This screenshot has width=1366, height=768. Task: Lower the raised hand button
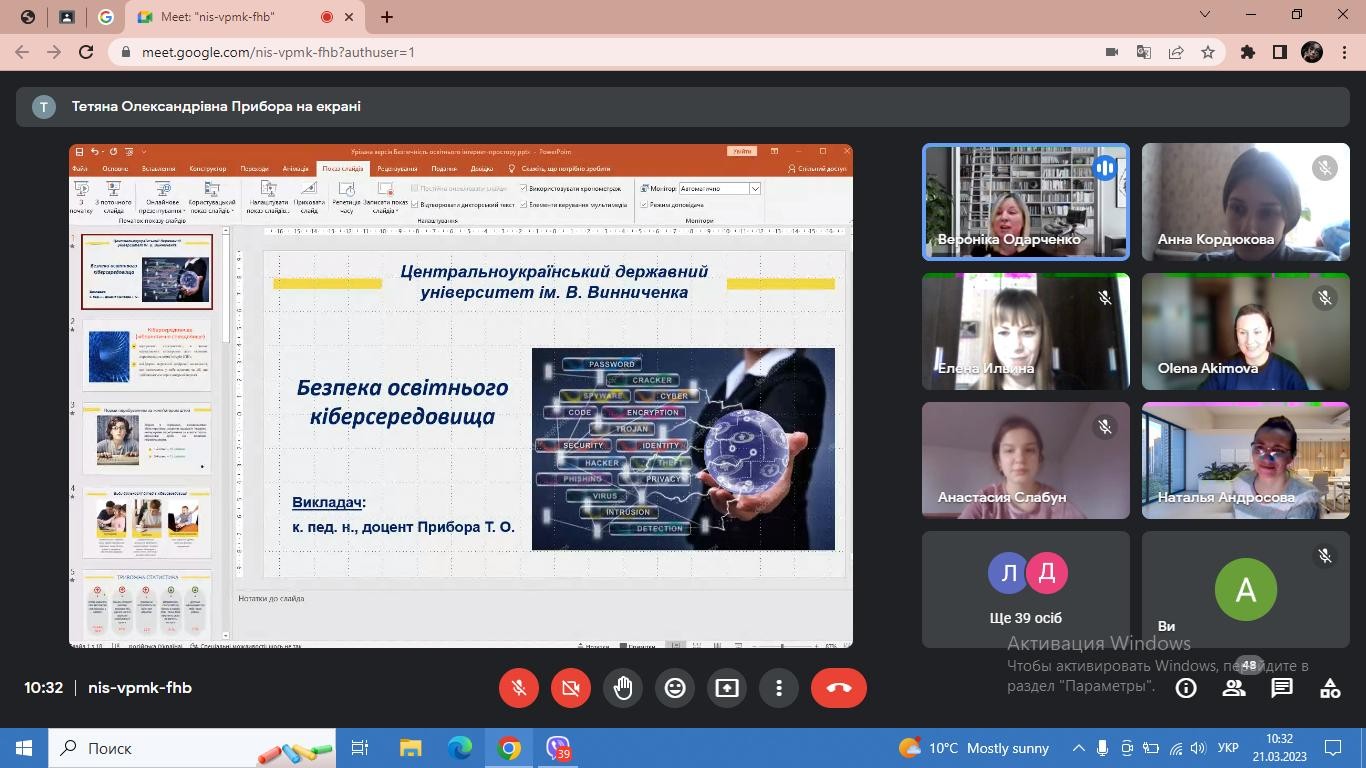[623, 688]
